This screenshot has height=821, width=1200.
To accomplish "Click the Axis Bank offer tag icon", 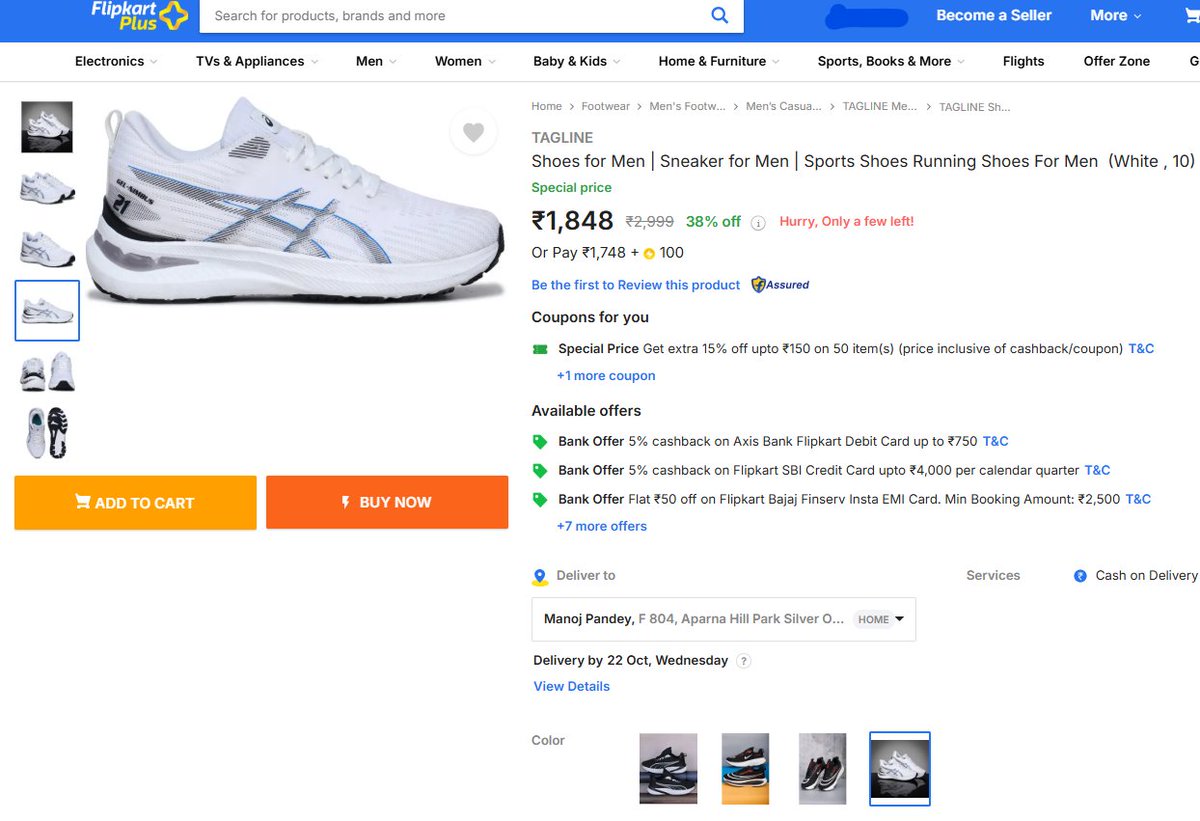I will (x=540, y=441).
